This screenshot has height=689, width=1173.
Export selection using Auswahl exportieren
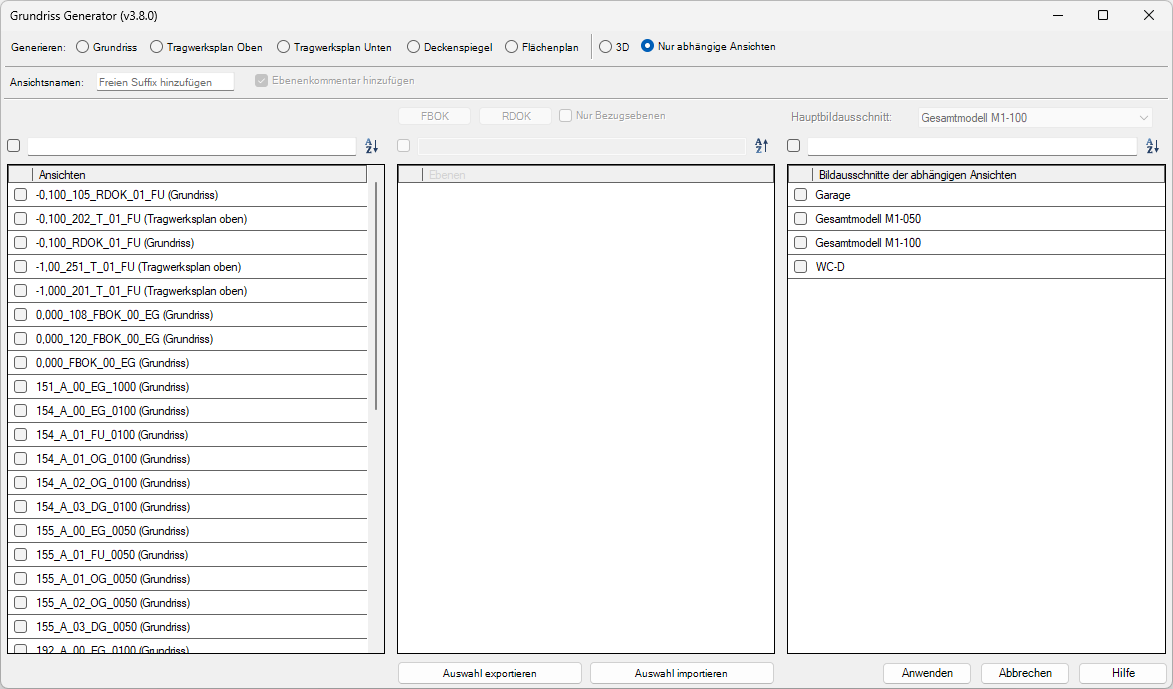tap(489, 672)
